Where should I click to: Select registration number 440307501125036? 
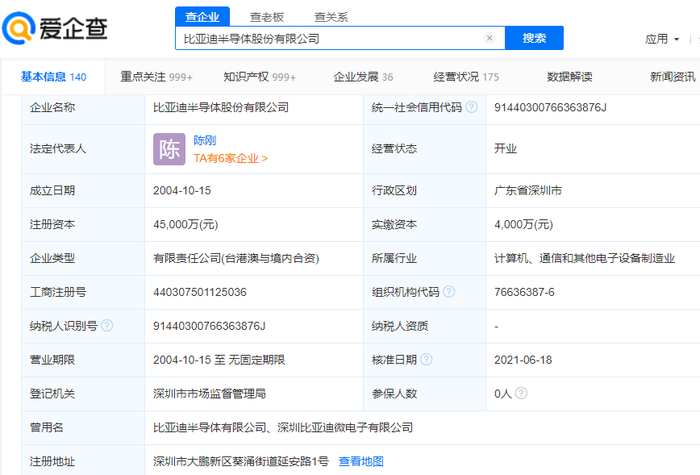(200, 292)
